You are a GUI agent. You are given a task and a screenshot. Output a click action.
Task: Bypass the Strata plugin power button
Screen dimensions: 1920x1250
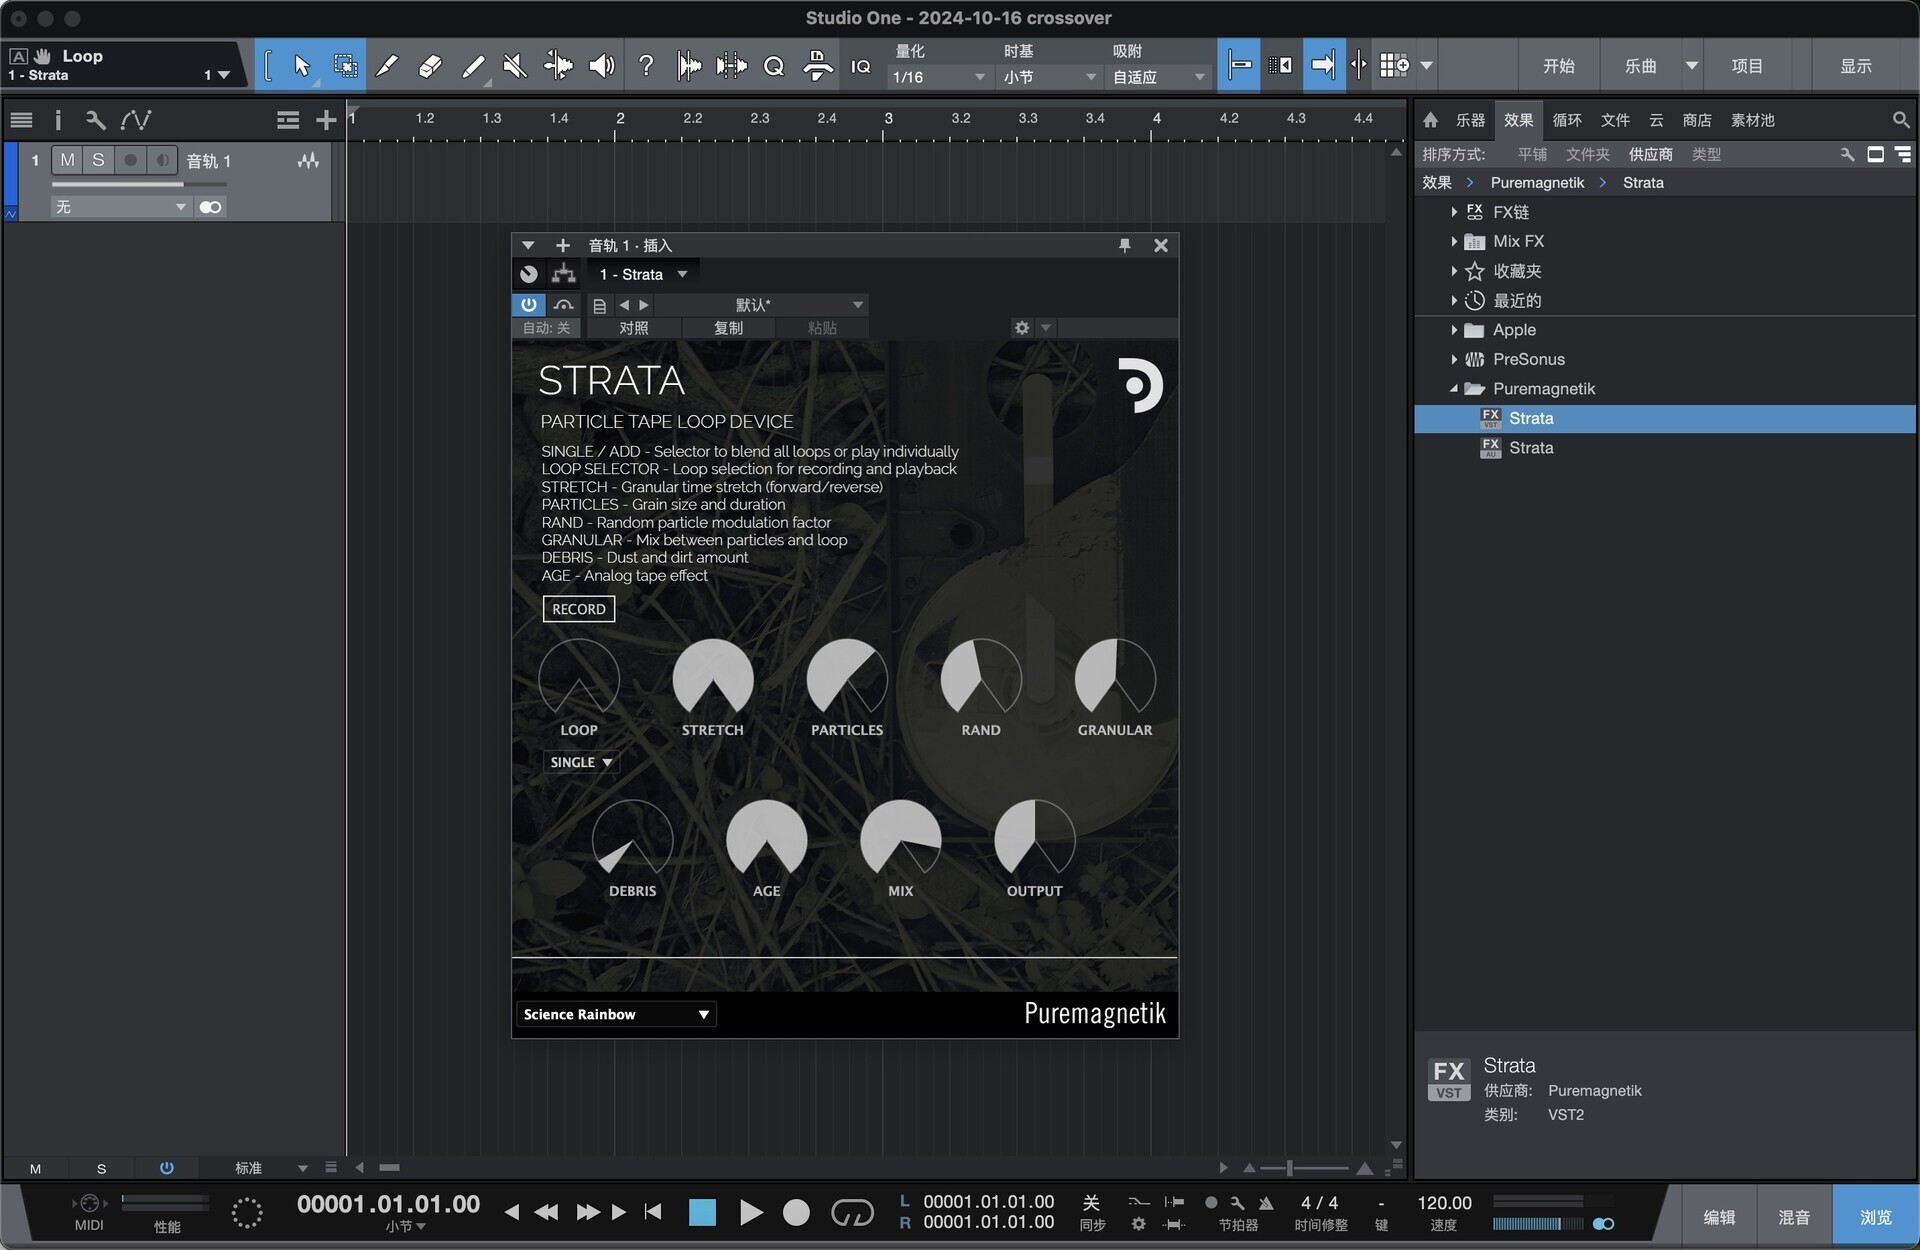point(529,305)
